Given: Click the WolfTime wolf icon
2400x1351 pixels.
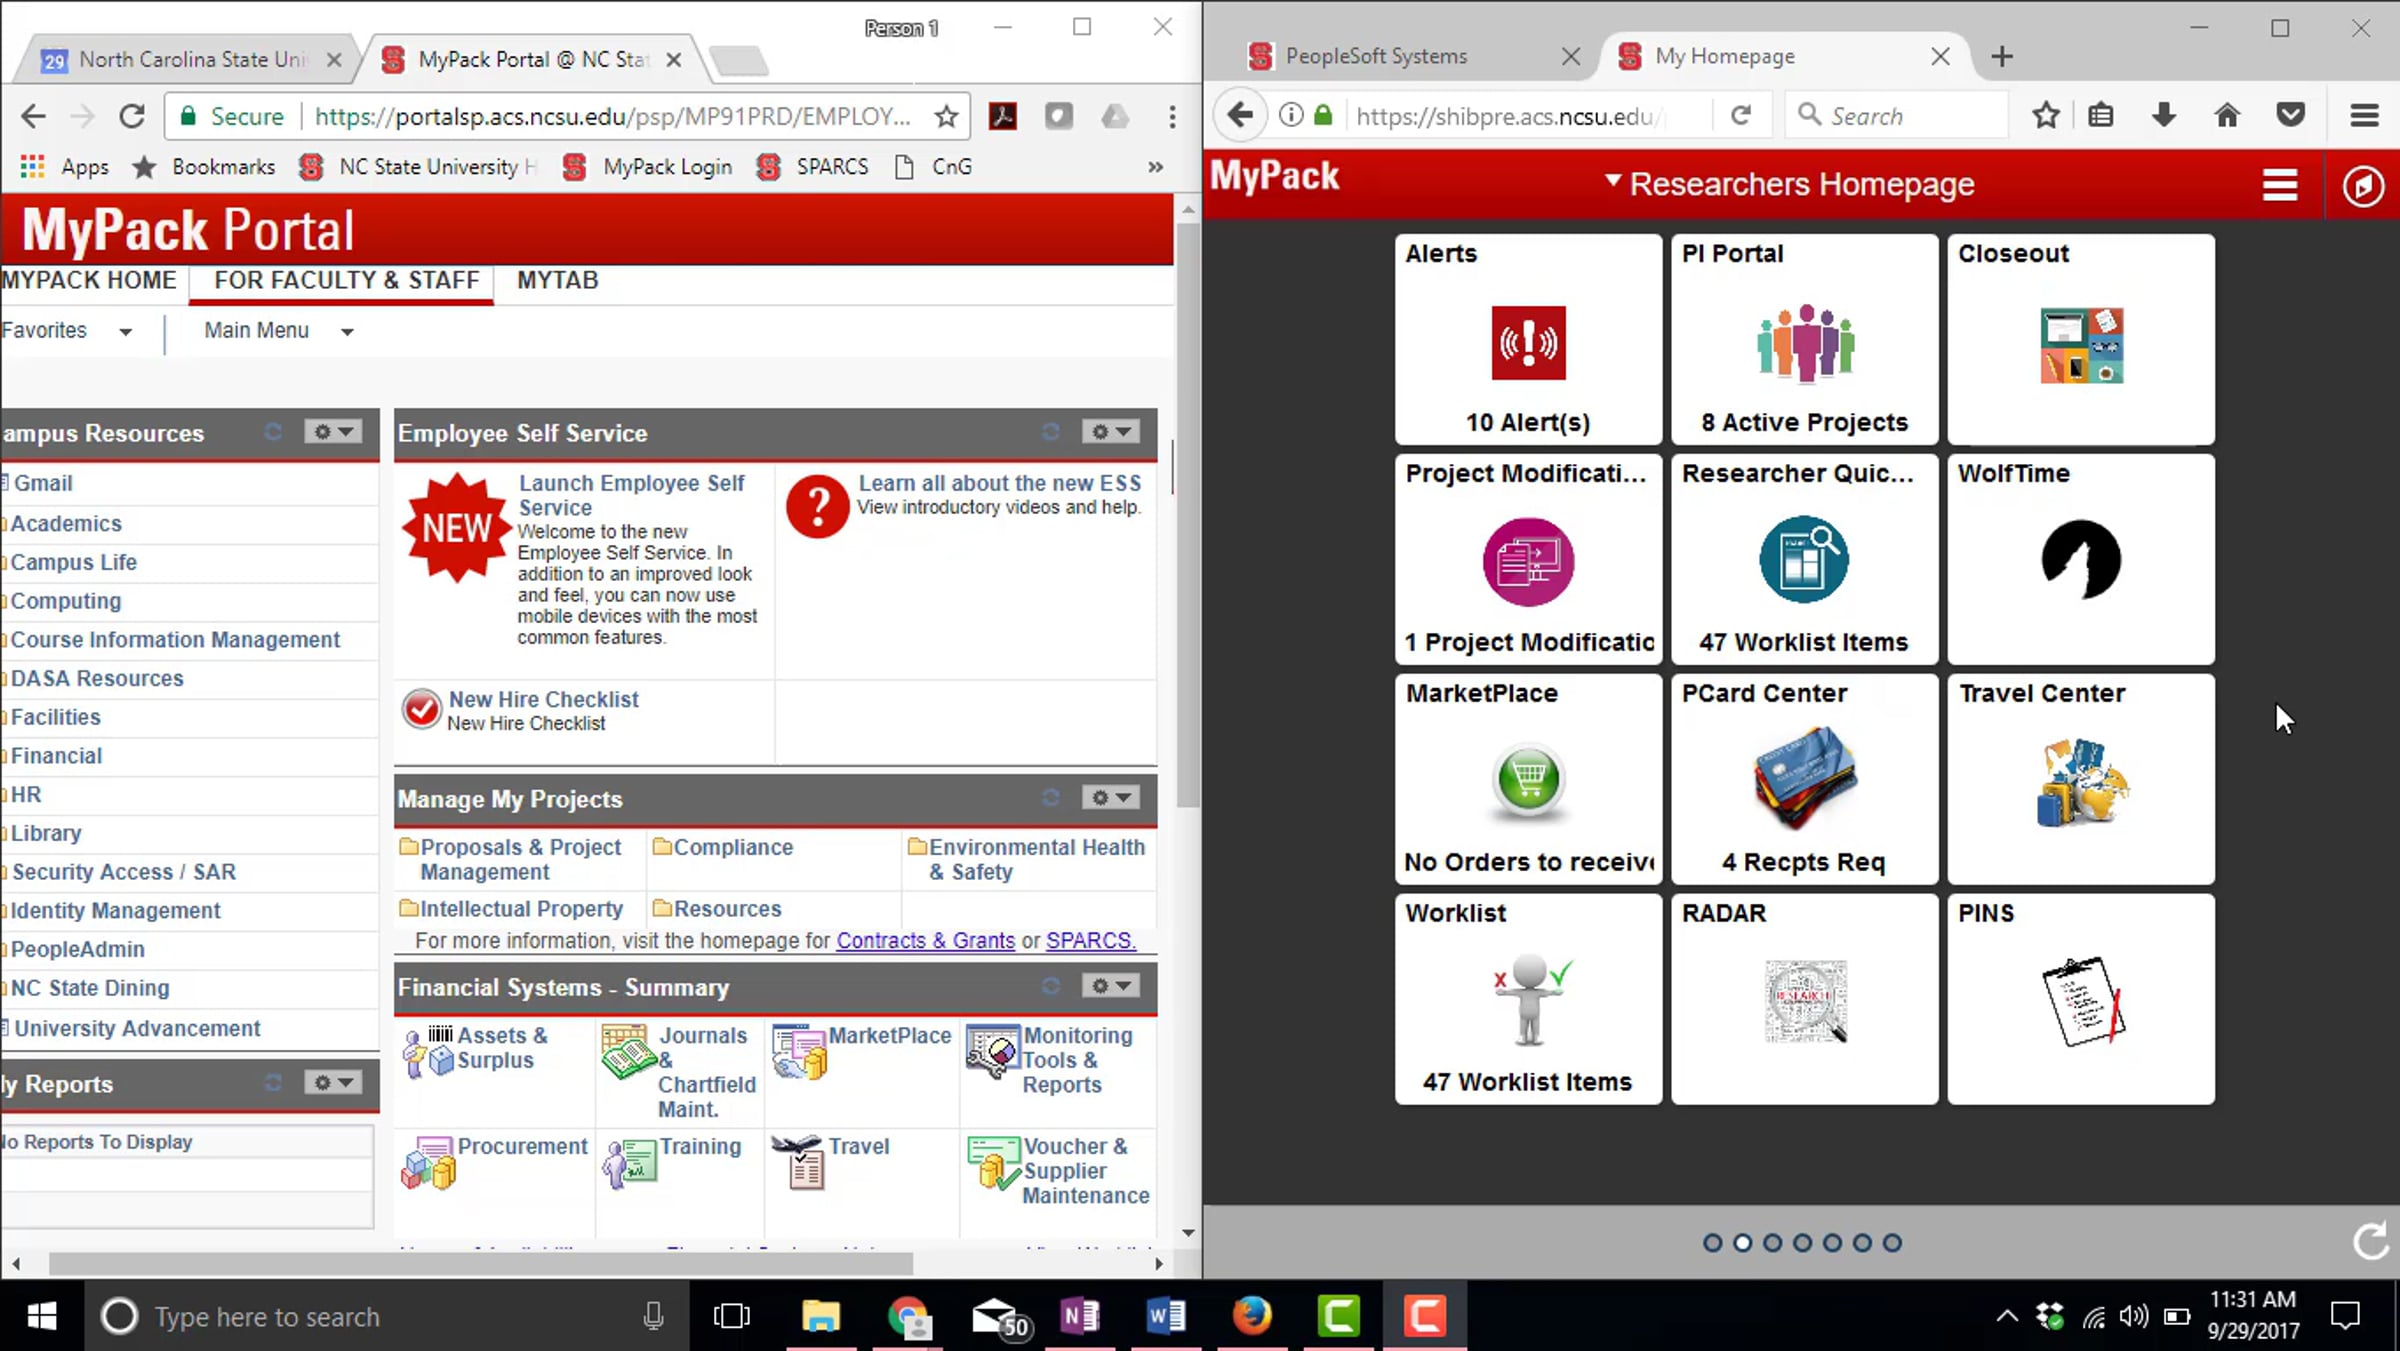Looking at the screenshot, I should (2081, 560).
